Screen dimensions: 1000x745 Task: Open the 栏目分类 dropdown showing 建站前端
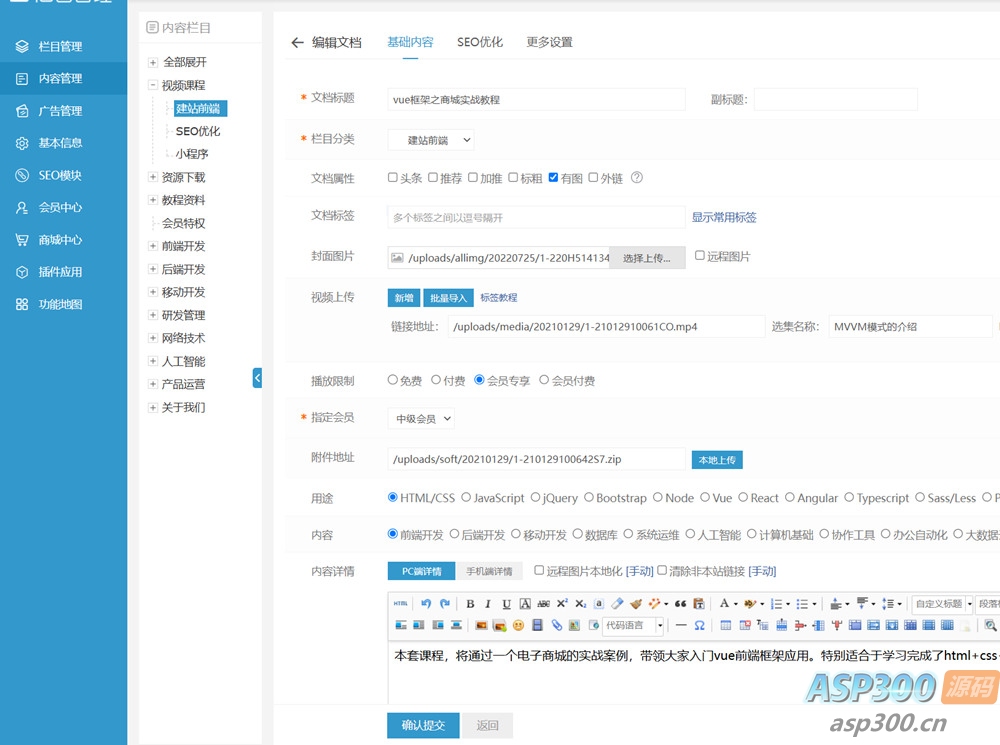pos(431,140)
